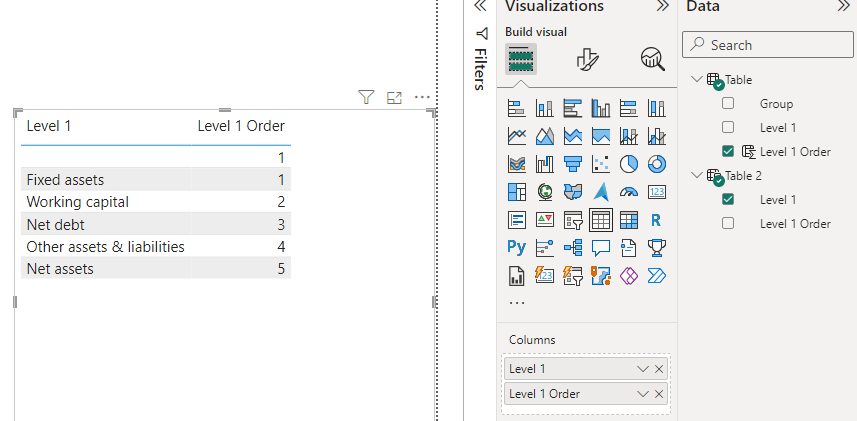
Task: Select the Working capital cell
Action: click(x=78, y=202)
